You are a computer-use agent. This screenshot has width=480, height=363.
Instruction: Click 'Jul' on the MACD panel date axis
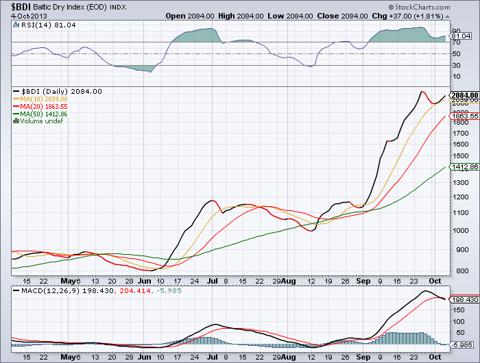[212, 357]
